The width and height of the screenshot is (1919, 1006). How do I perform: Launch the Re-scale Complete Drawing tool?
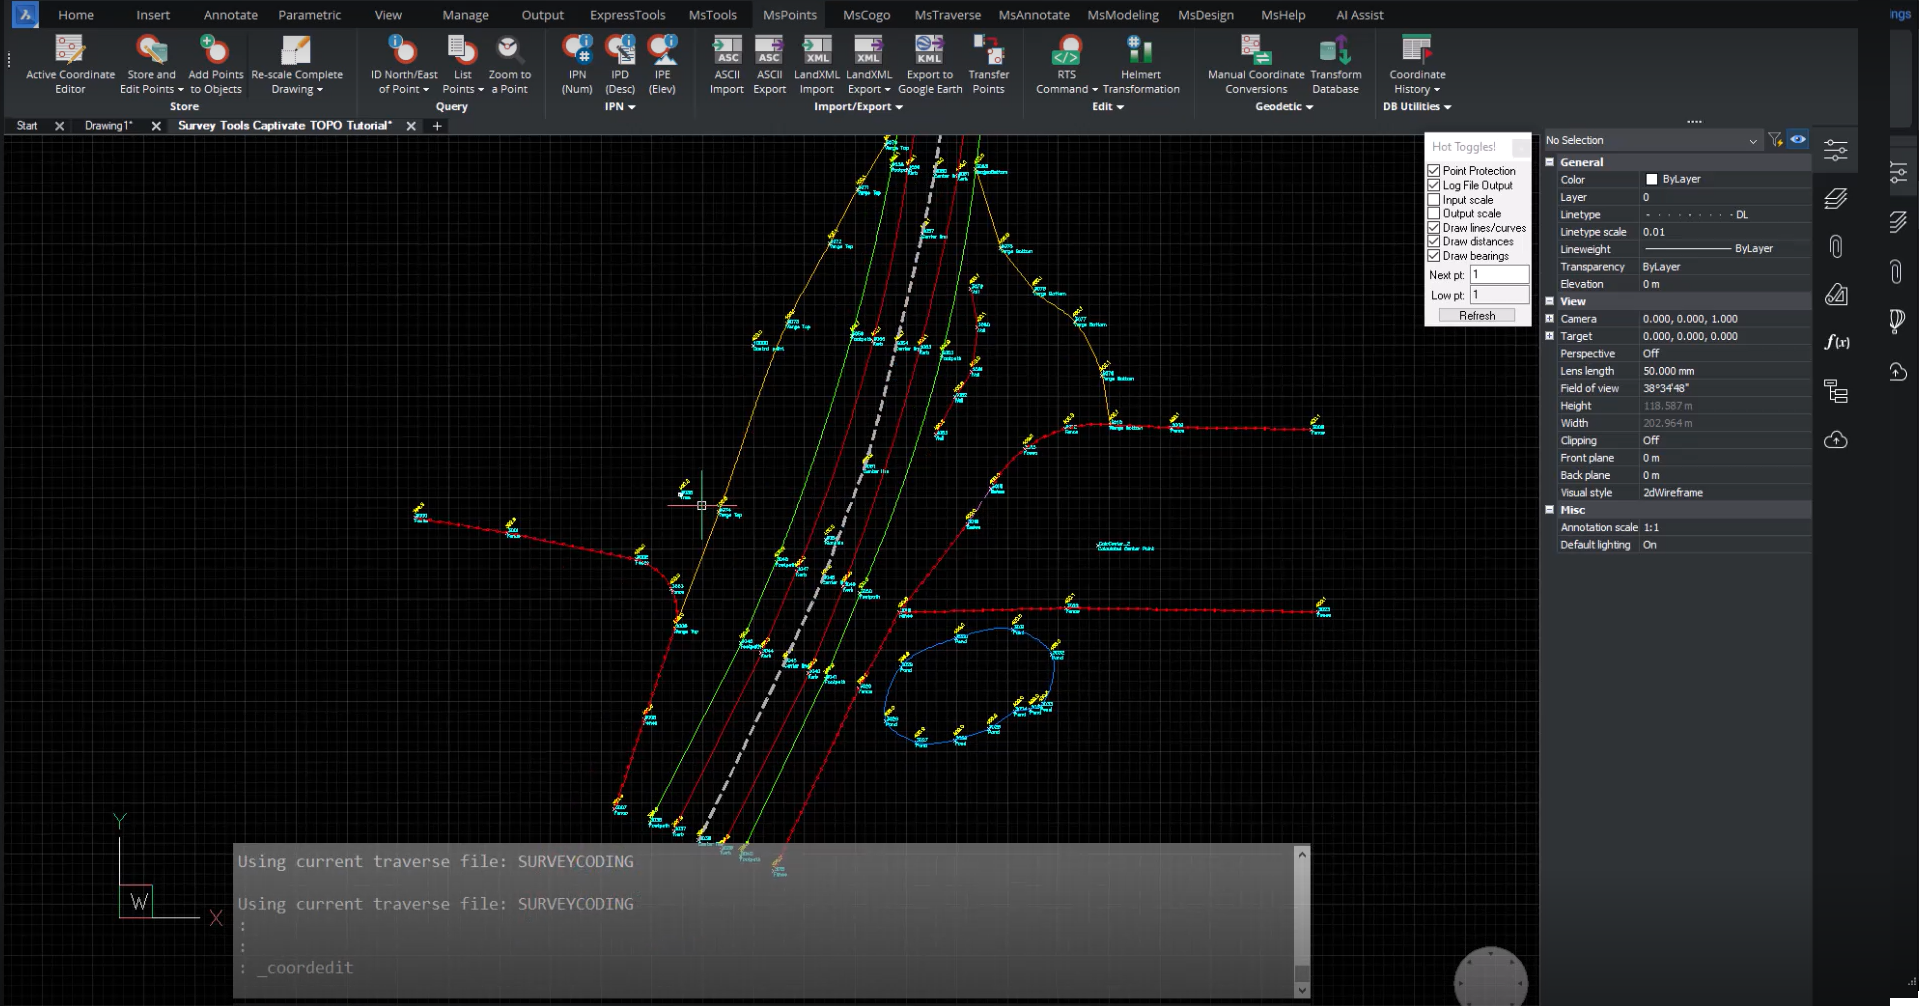(x=297, y=62)
